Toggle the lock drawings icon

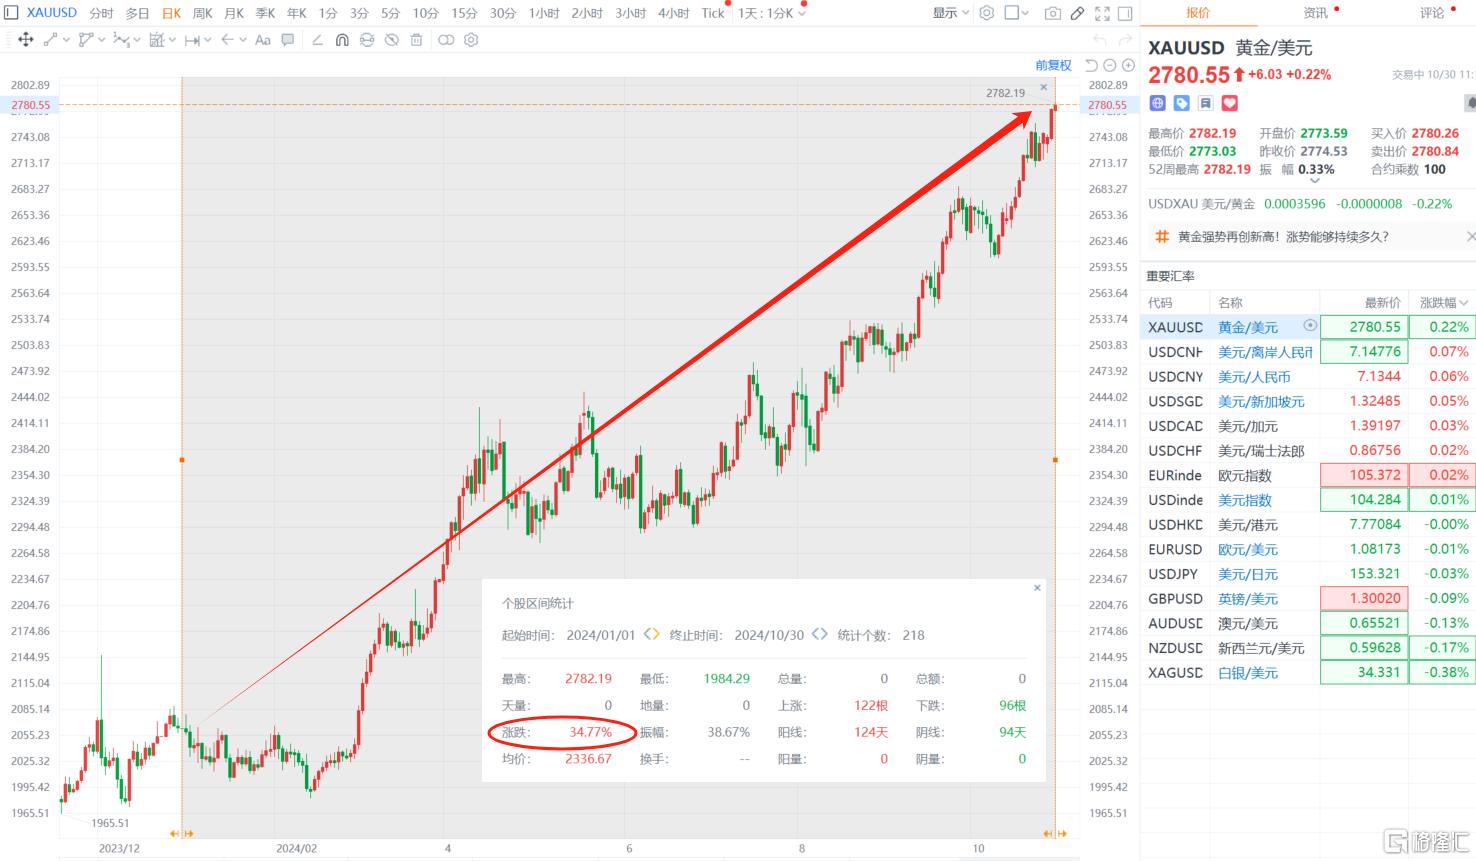coord(367,40)
